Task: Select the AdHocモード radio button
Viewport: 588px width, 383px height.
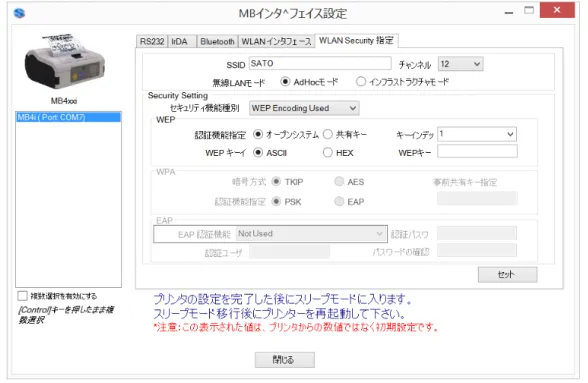Action: (285, 81)
